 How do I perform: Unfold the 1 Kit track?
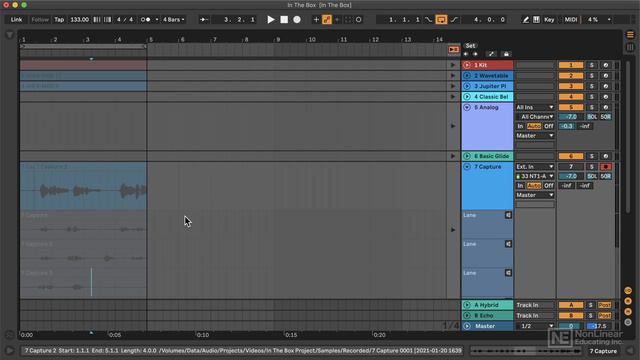467,65
